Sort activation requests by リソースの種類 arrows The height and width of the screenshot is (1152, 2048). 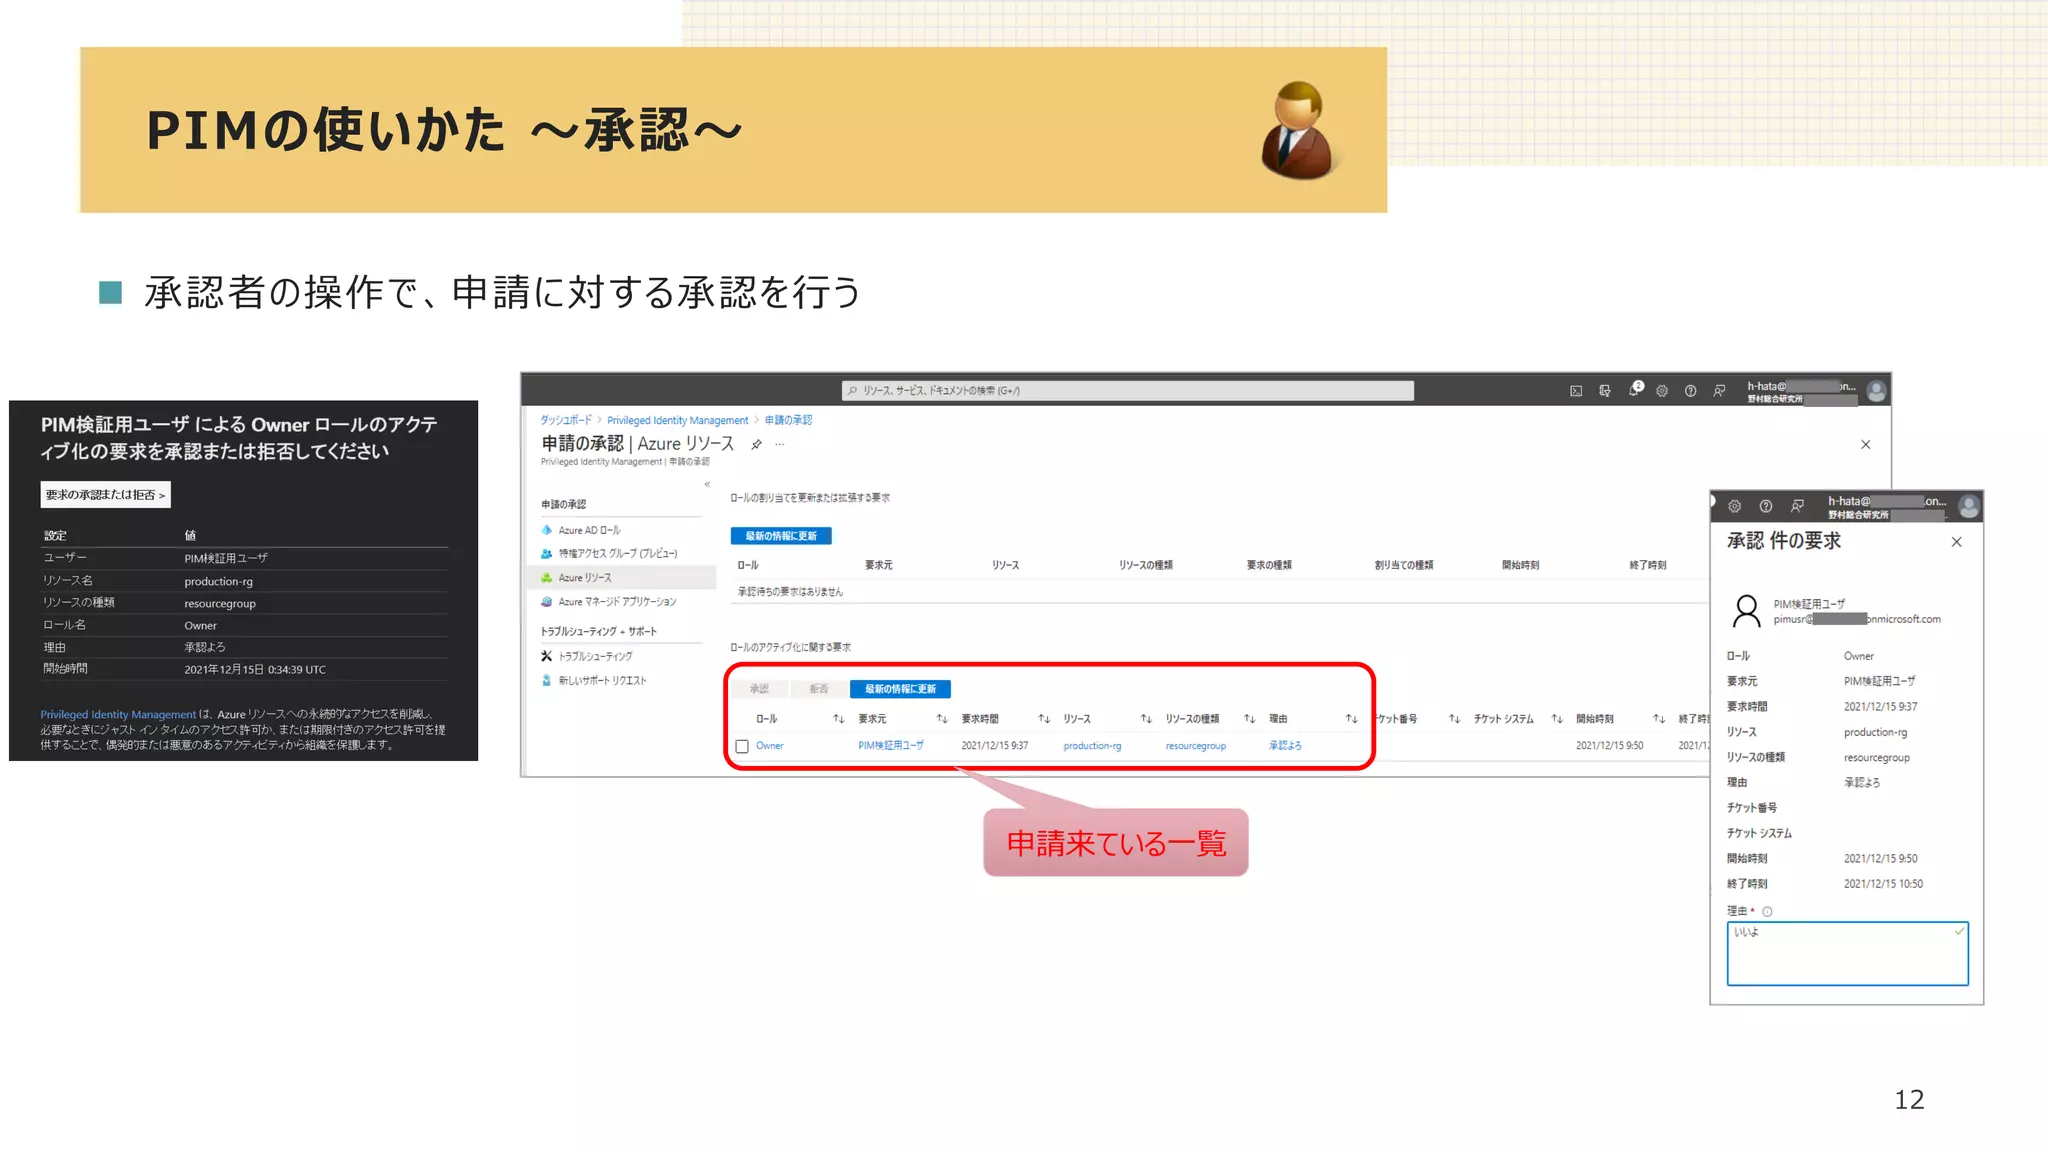pos(1249,719)
